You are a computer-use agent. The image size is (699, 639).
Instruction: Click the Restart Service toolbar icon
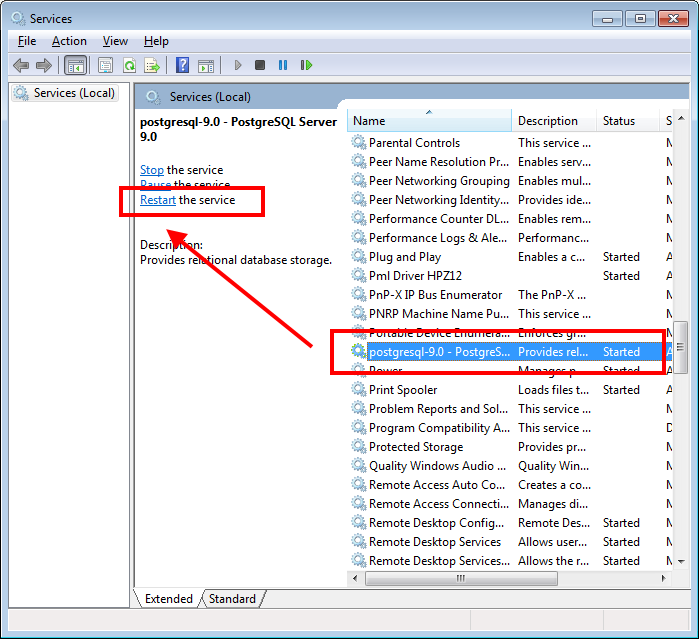[x=306, y=65]
